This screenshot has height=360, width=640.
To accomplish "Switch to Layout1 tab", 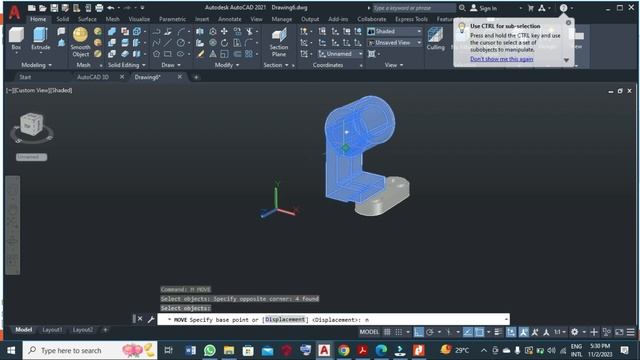I will click(52, 329).
